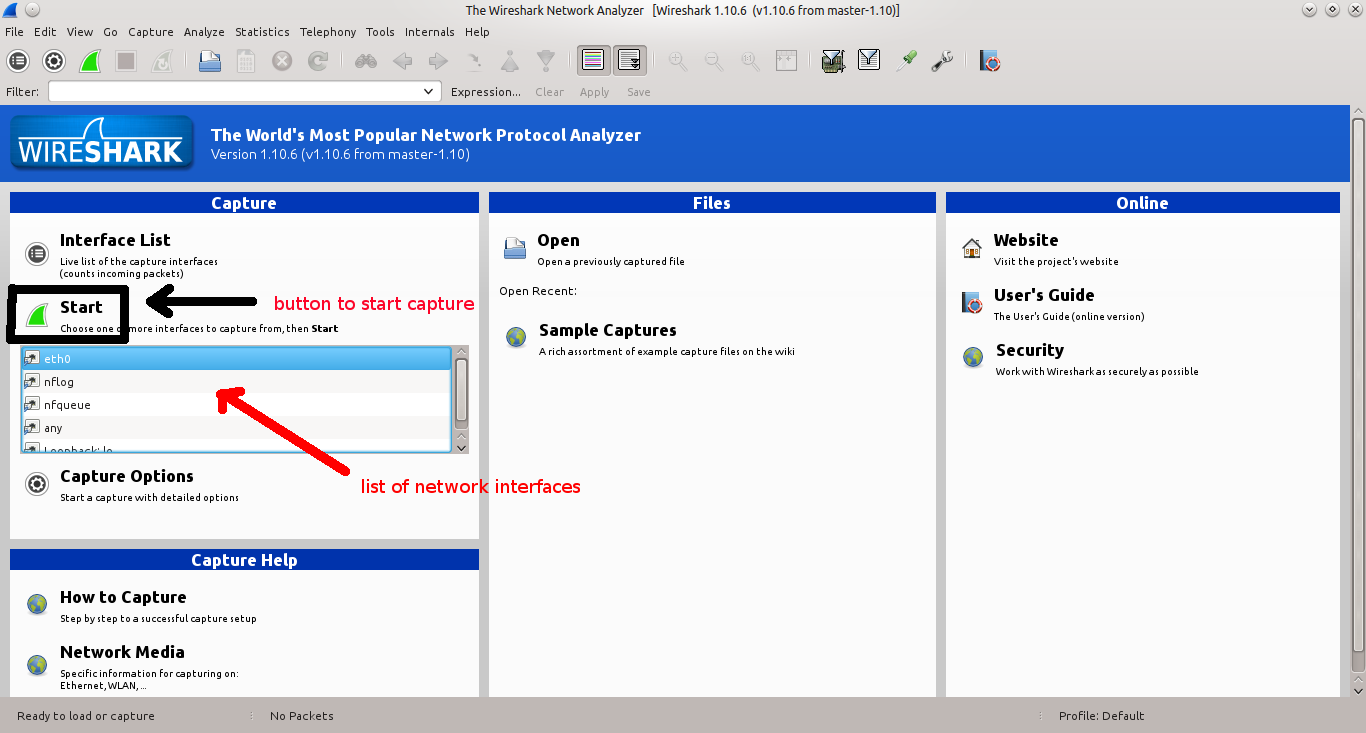Open Interface List on the welcome page
1366x733 pixels.
pos(115,240)
